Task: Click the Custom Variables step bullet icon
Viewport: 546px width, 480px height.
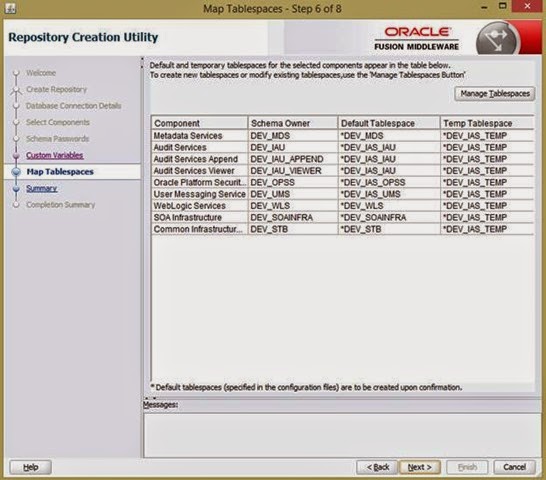Action: (16, 155)
